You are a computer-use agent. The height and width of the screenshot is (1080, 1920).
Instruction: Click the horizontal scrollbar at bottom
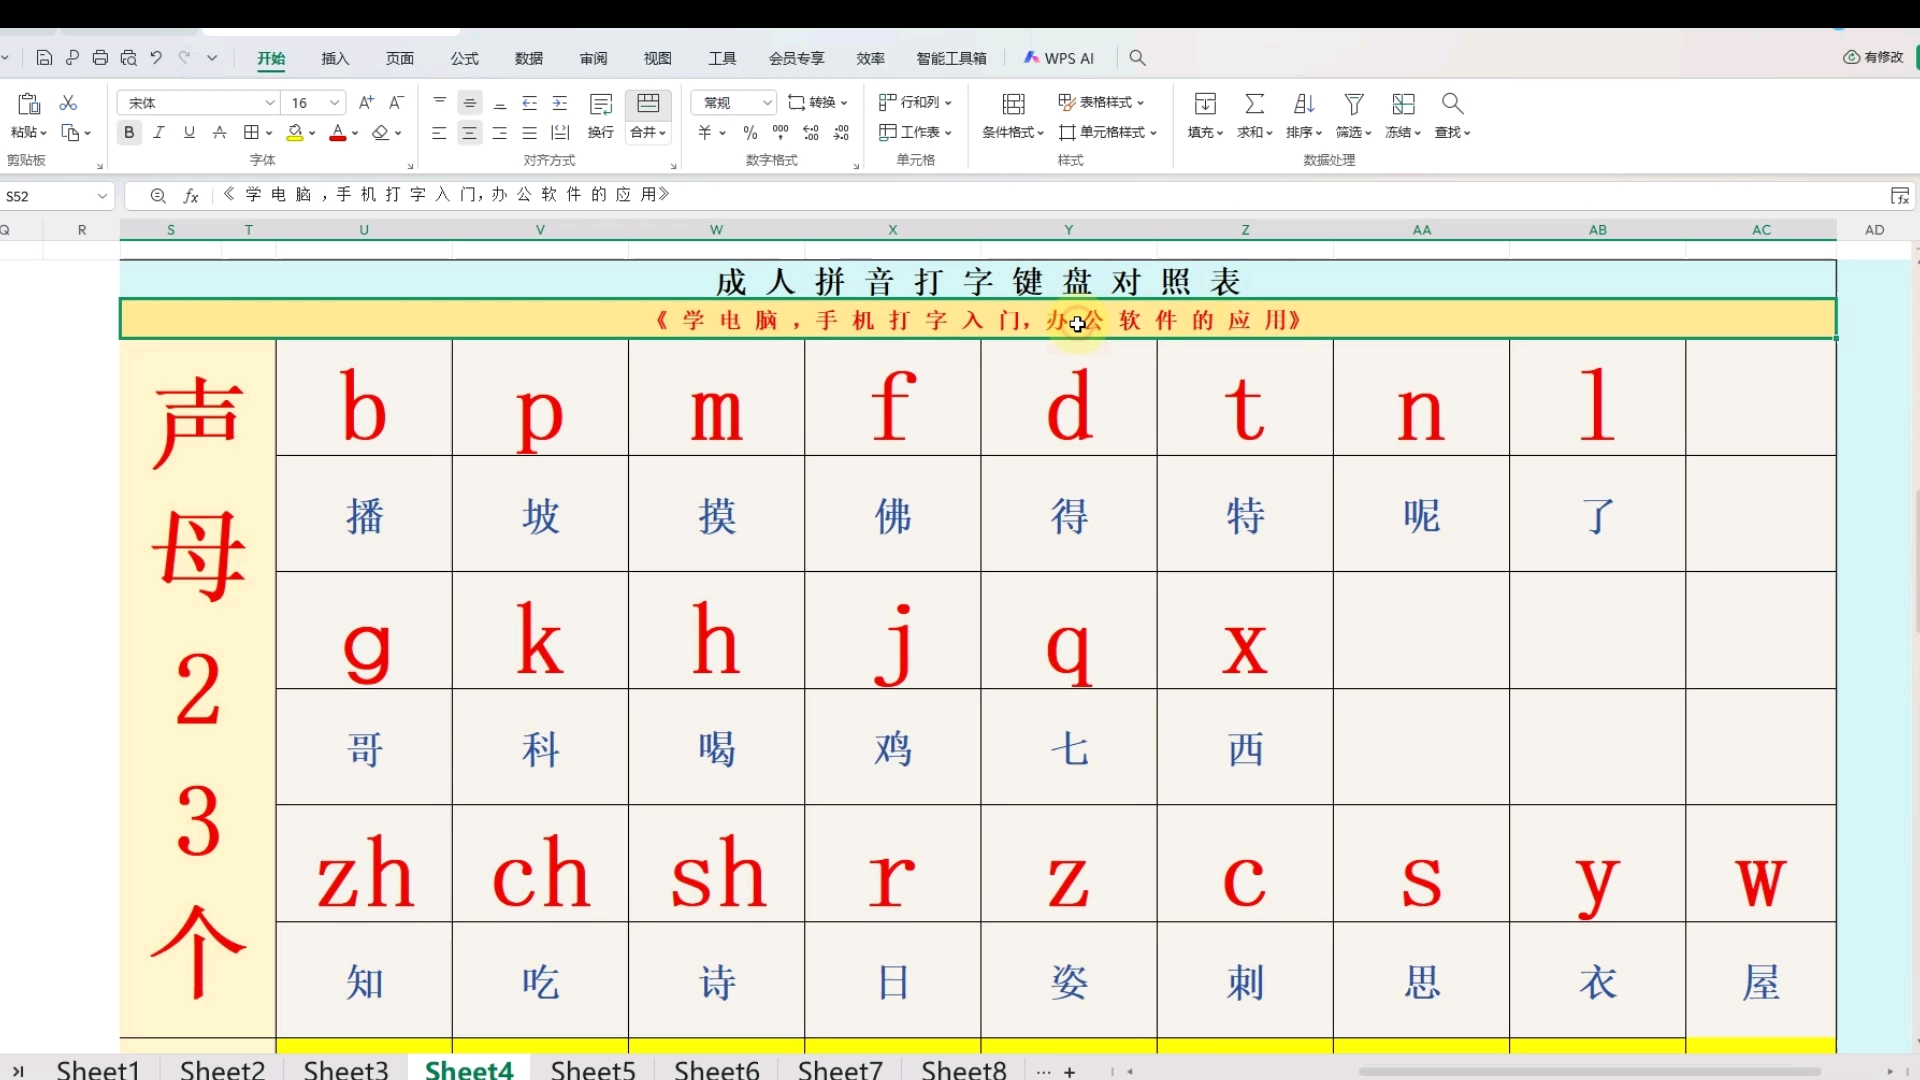[x=1588, y=1071]
